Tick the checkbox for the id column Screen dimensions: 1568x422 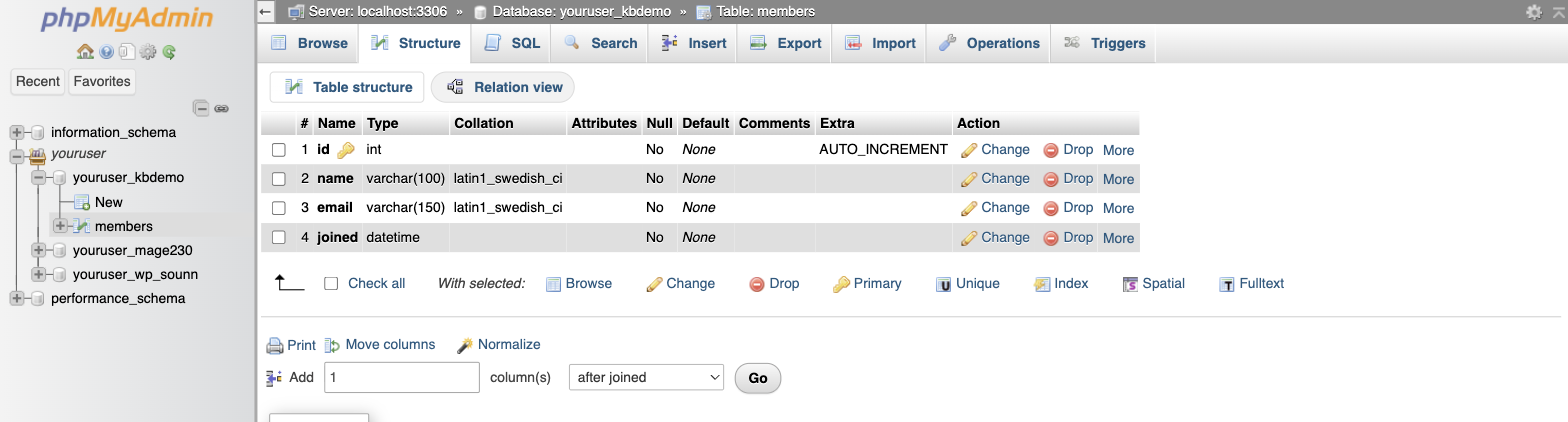279,150
